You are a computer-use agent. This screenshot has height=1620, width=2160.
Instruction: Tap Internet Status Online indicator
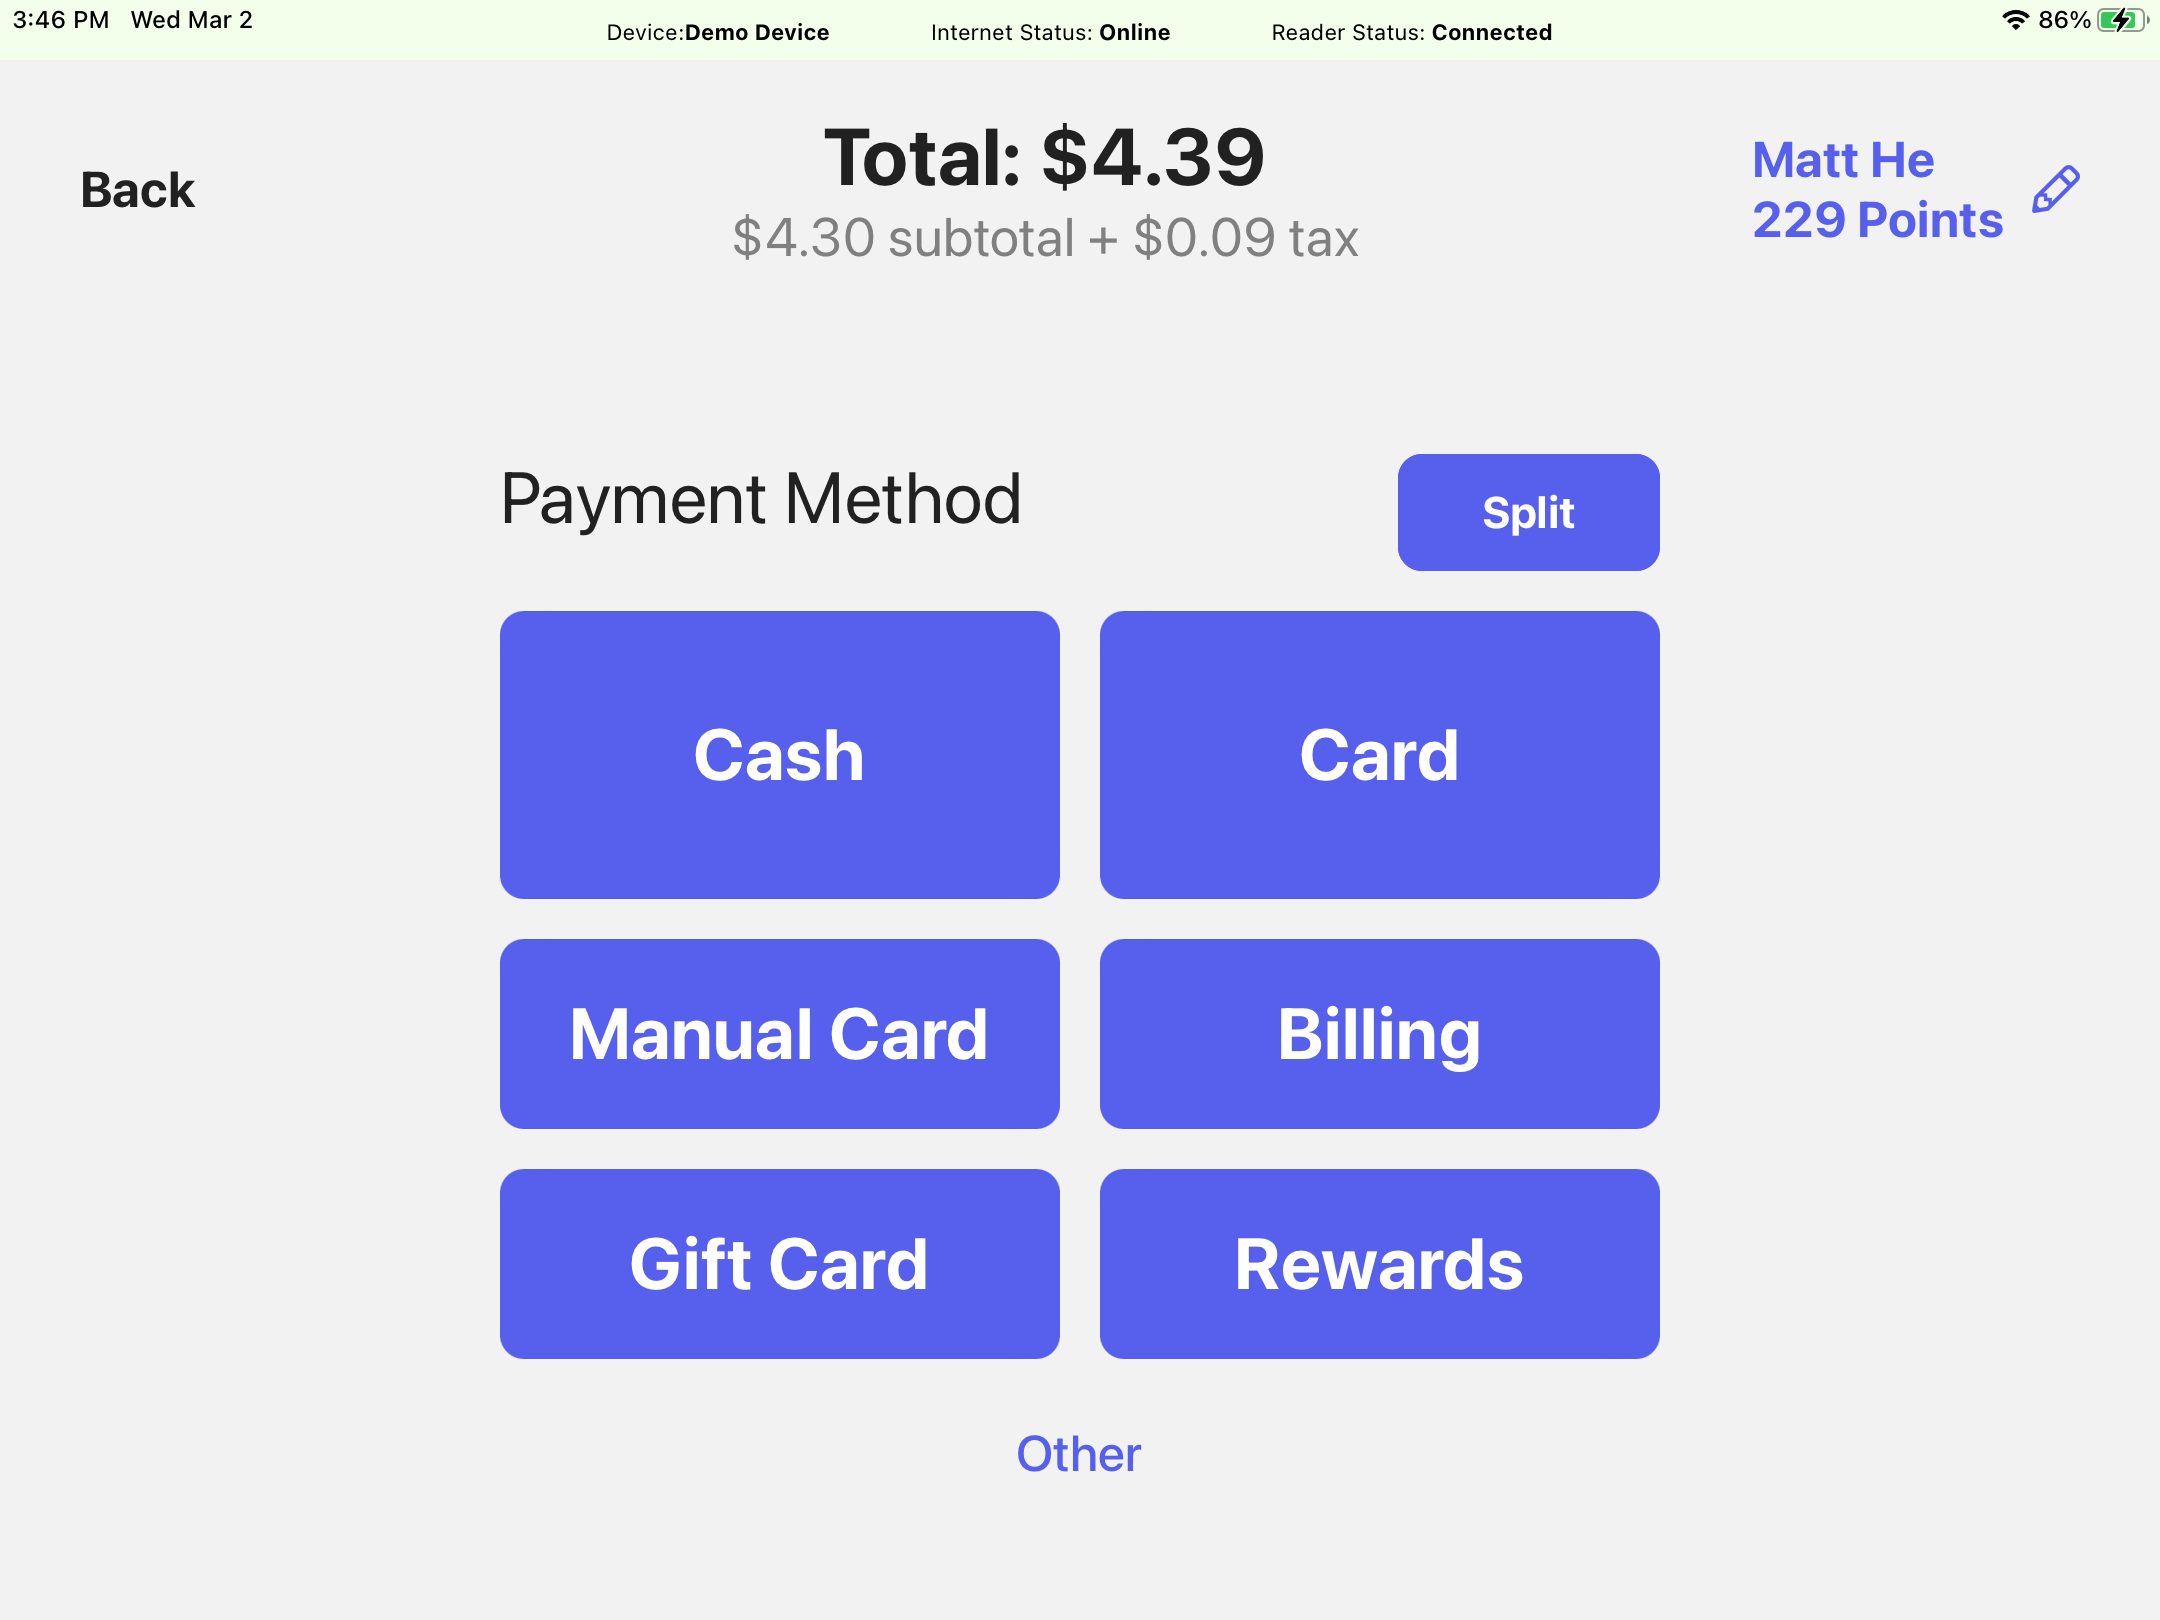click(1050, 32)
